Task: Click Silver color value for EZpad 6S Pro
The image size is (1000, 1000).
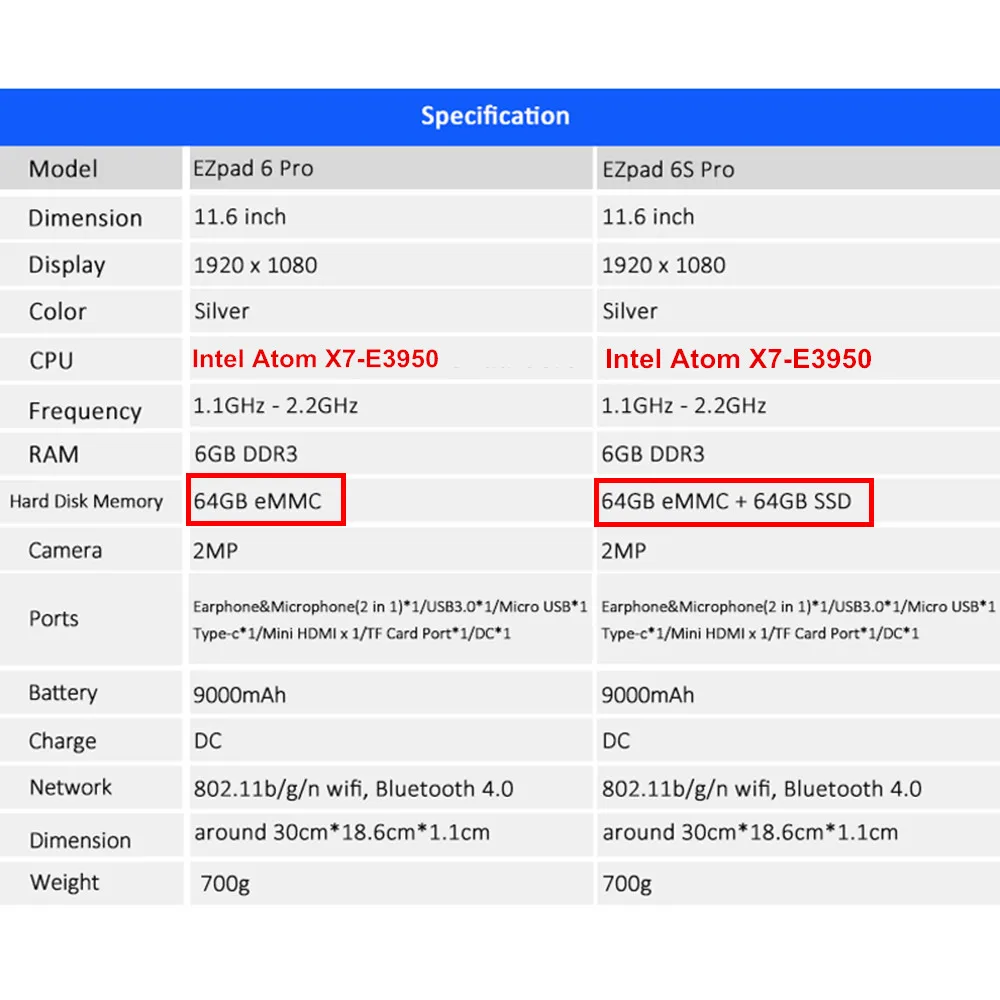Action: pyautogui.click(x=629, y=311)
